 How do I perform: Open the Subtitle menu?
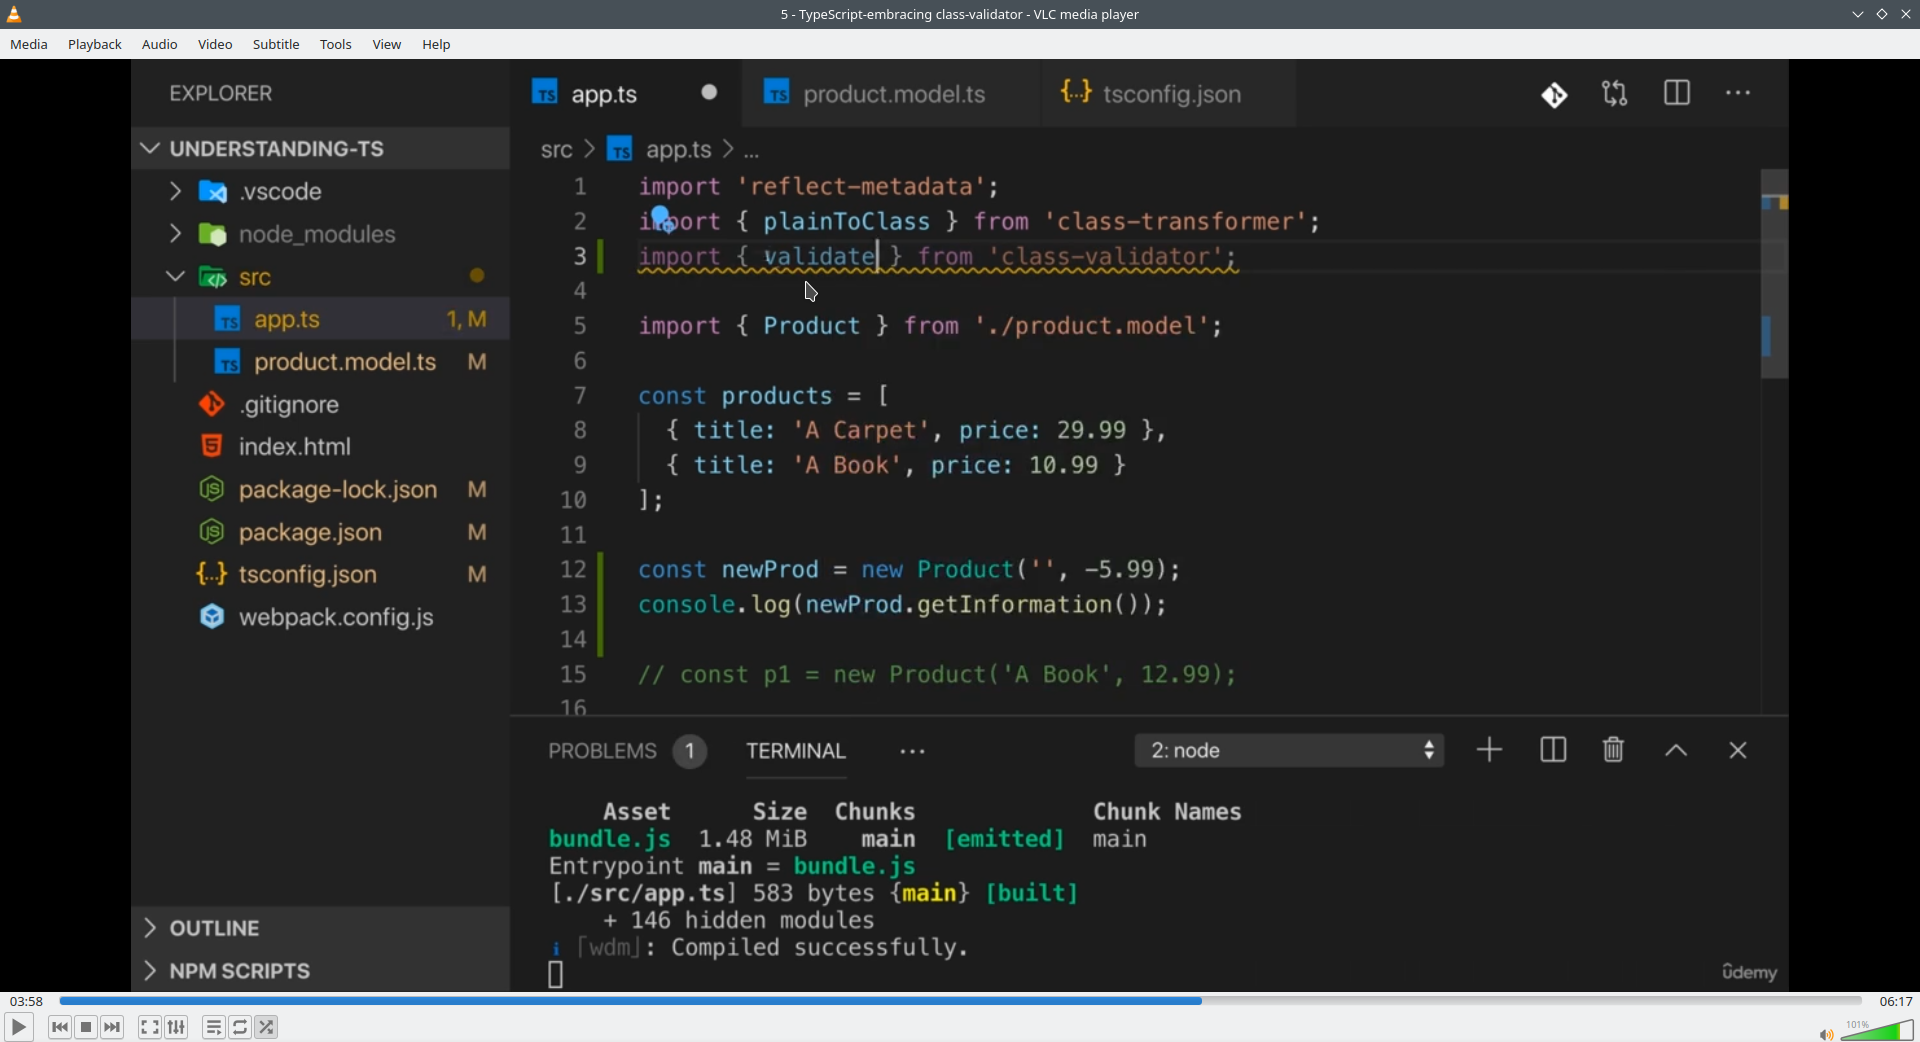(276, 45)
